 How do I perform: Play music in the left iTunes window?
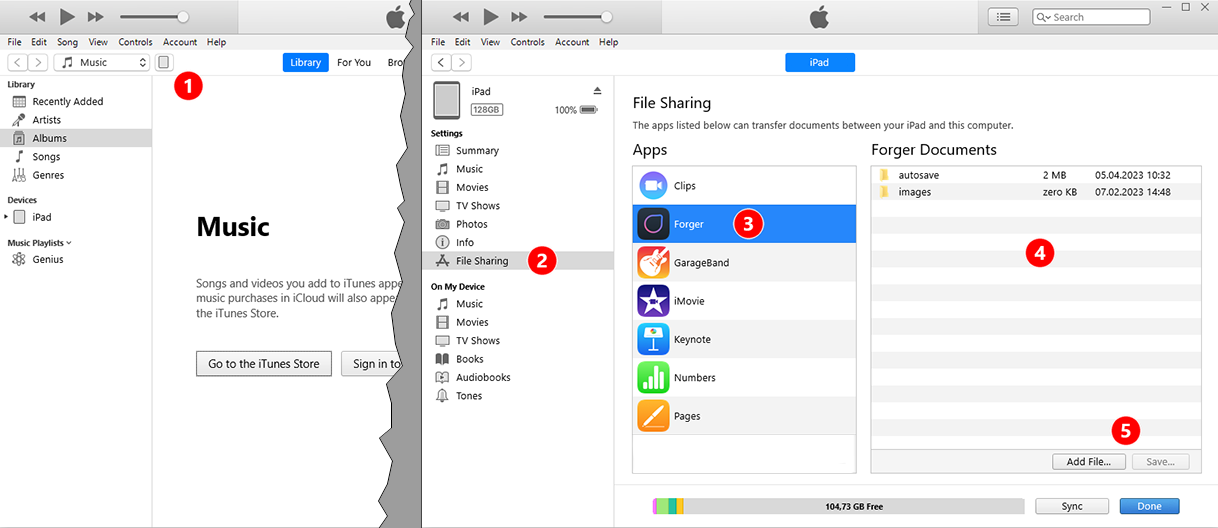(x=67, y=17)
